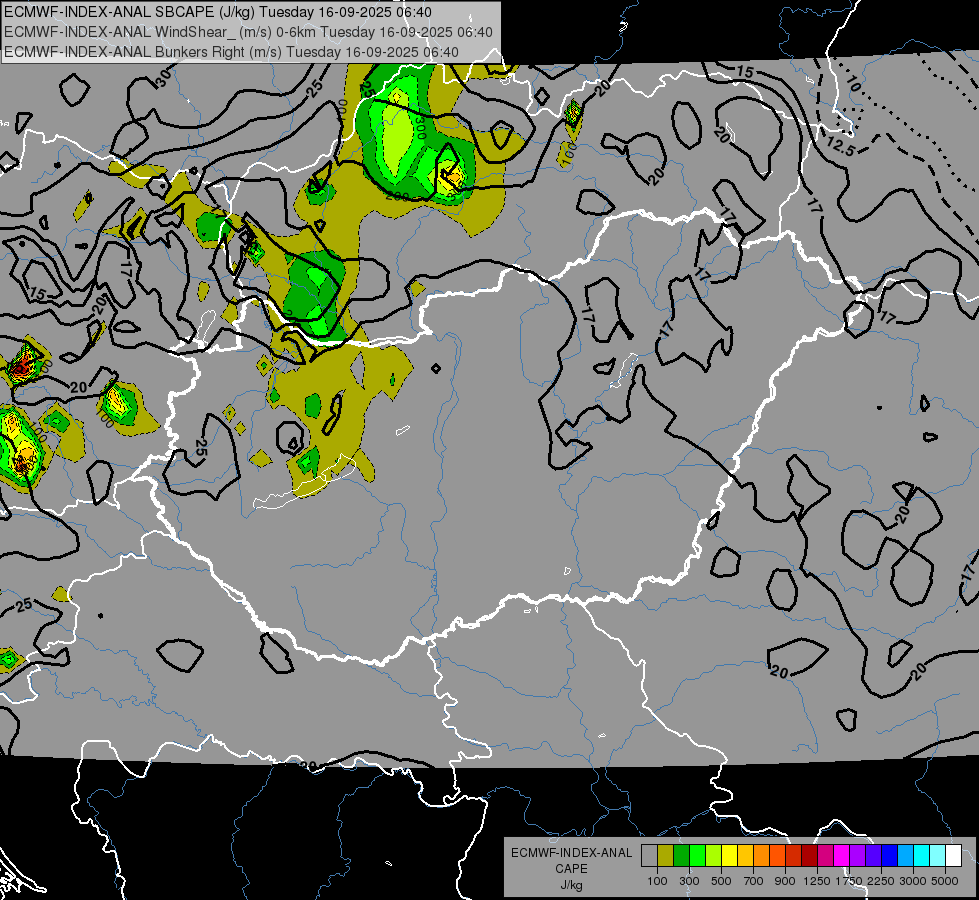Select the dark red swatch before 1250

click(x=809, y=856)
